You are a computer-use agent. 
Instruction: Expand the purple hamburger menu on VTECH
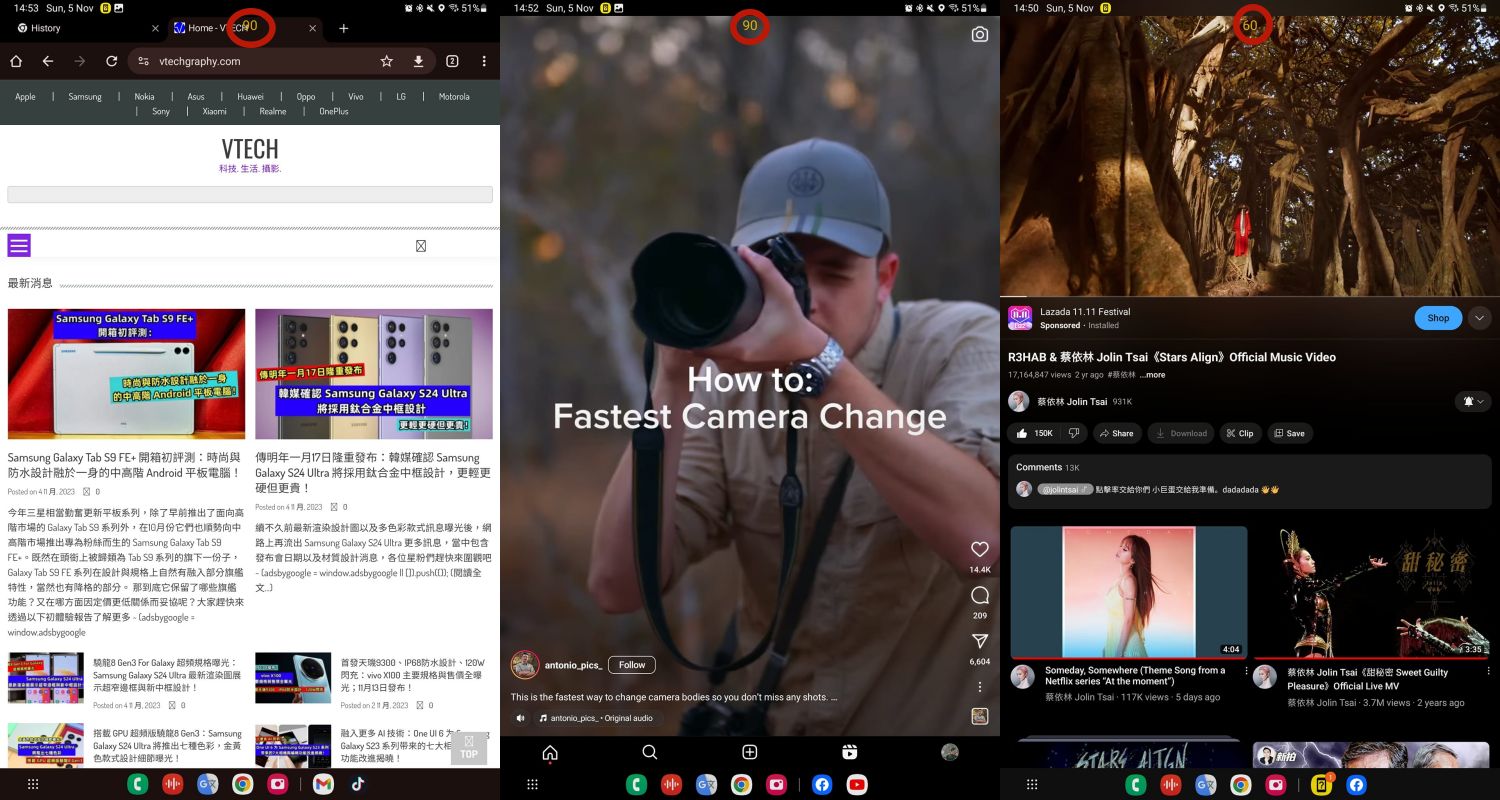tap(19, 245)
